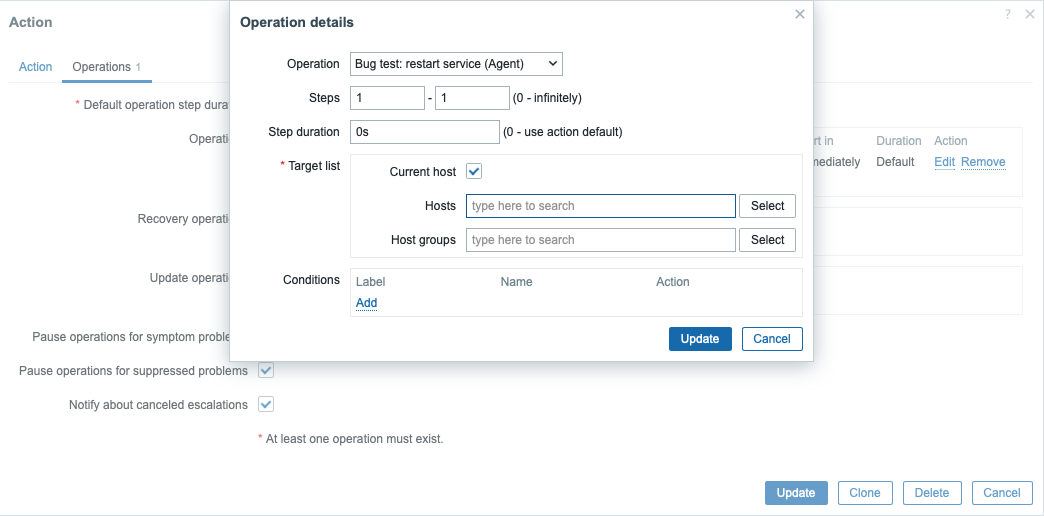
Task: Click the Edit link for the operation
Action: click(944, 162)
